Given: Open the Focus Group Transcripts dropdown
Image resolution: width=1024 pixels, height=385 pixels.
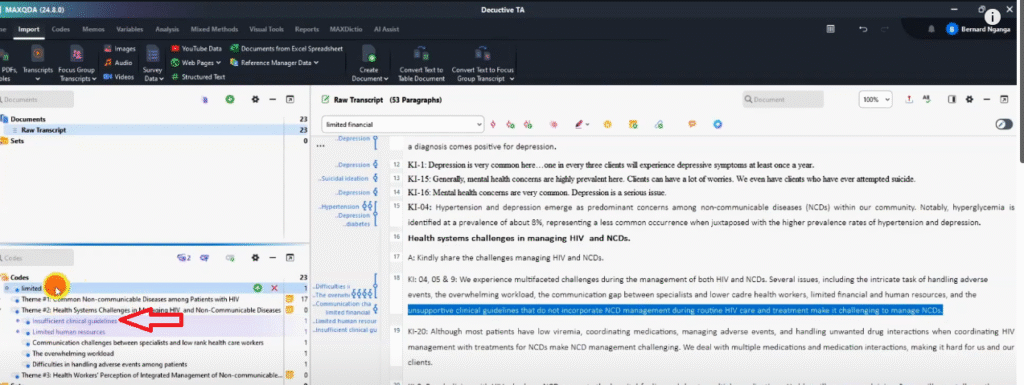Looking at the screenshot, I should pyautogui.click(x=77, y=62).
